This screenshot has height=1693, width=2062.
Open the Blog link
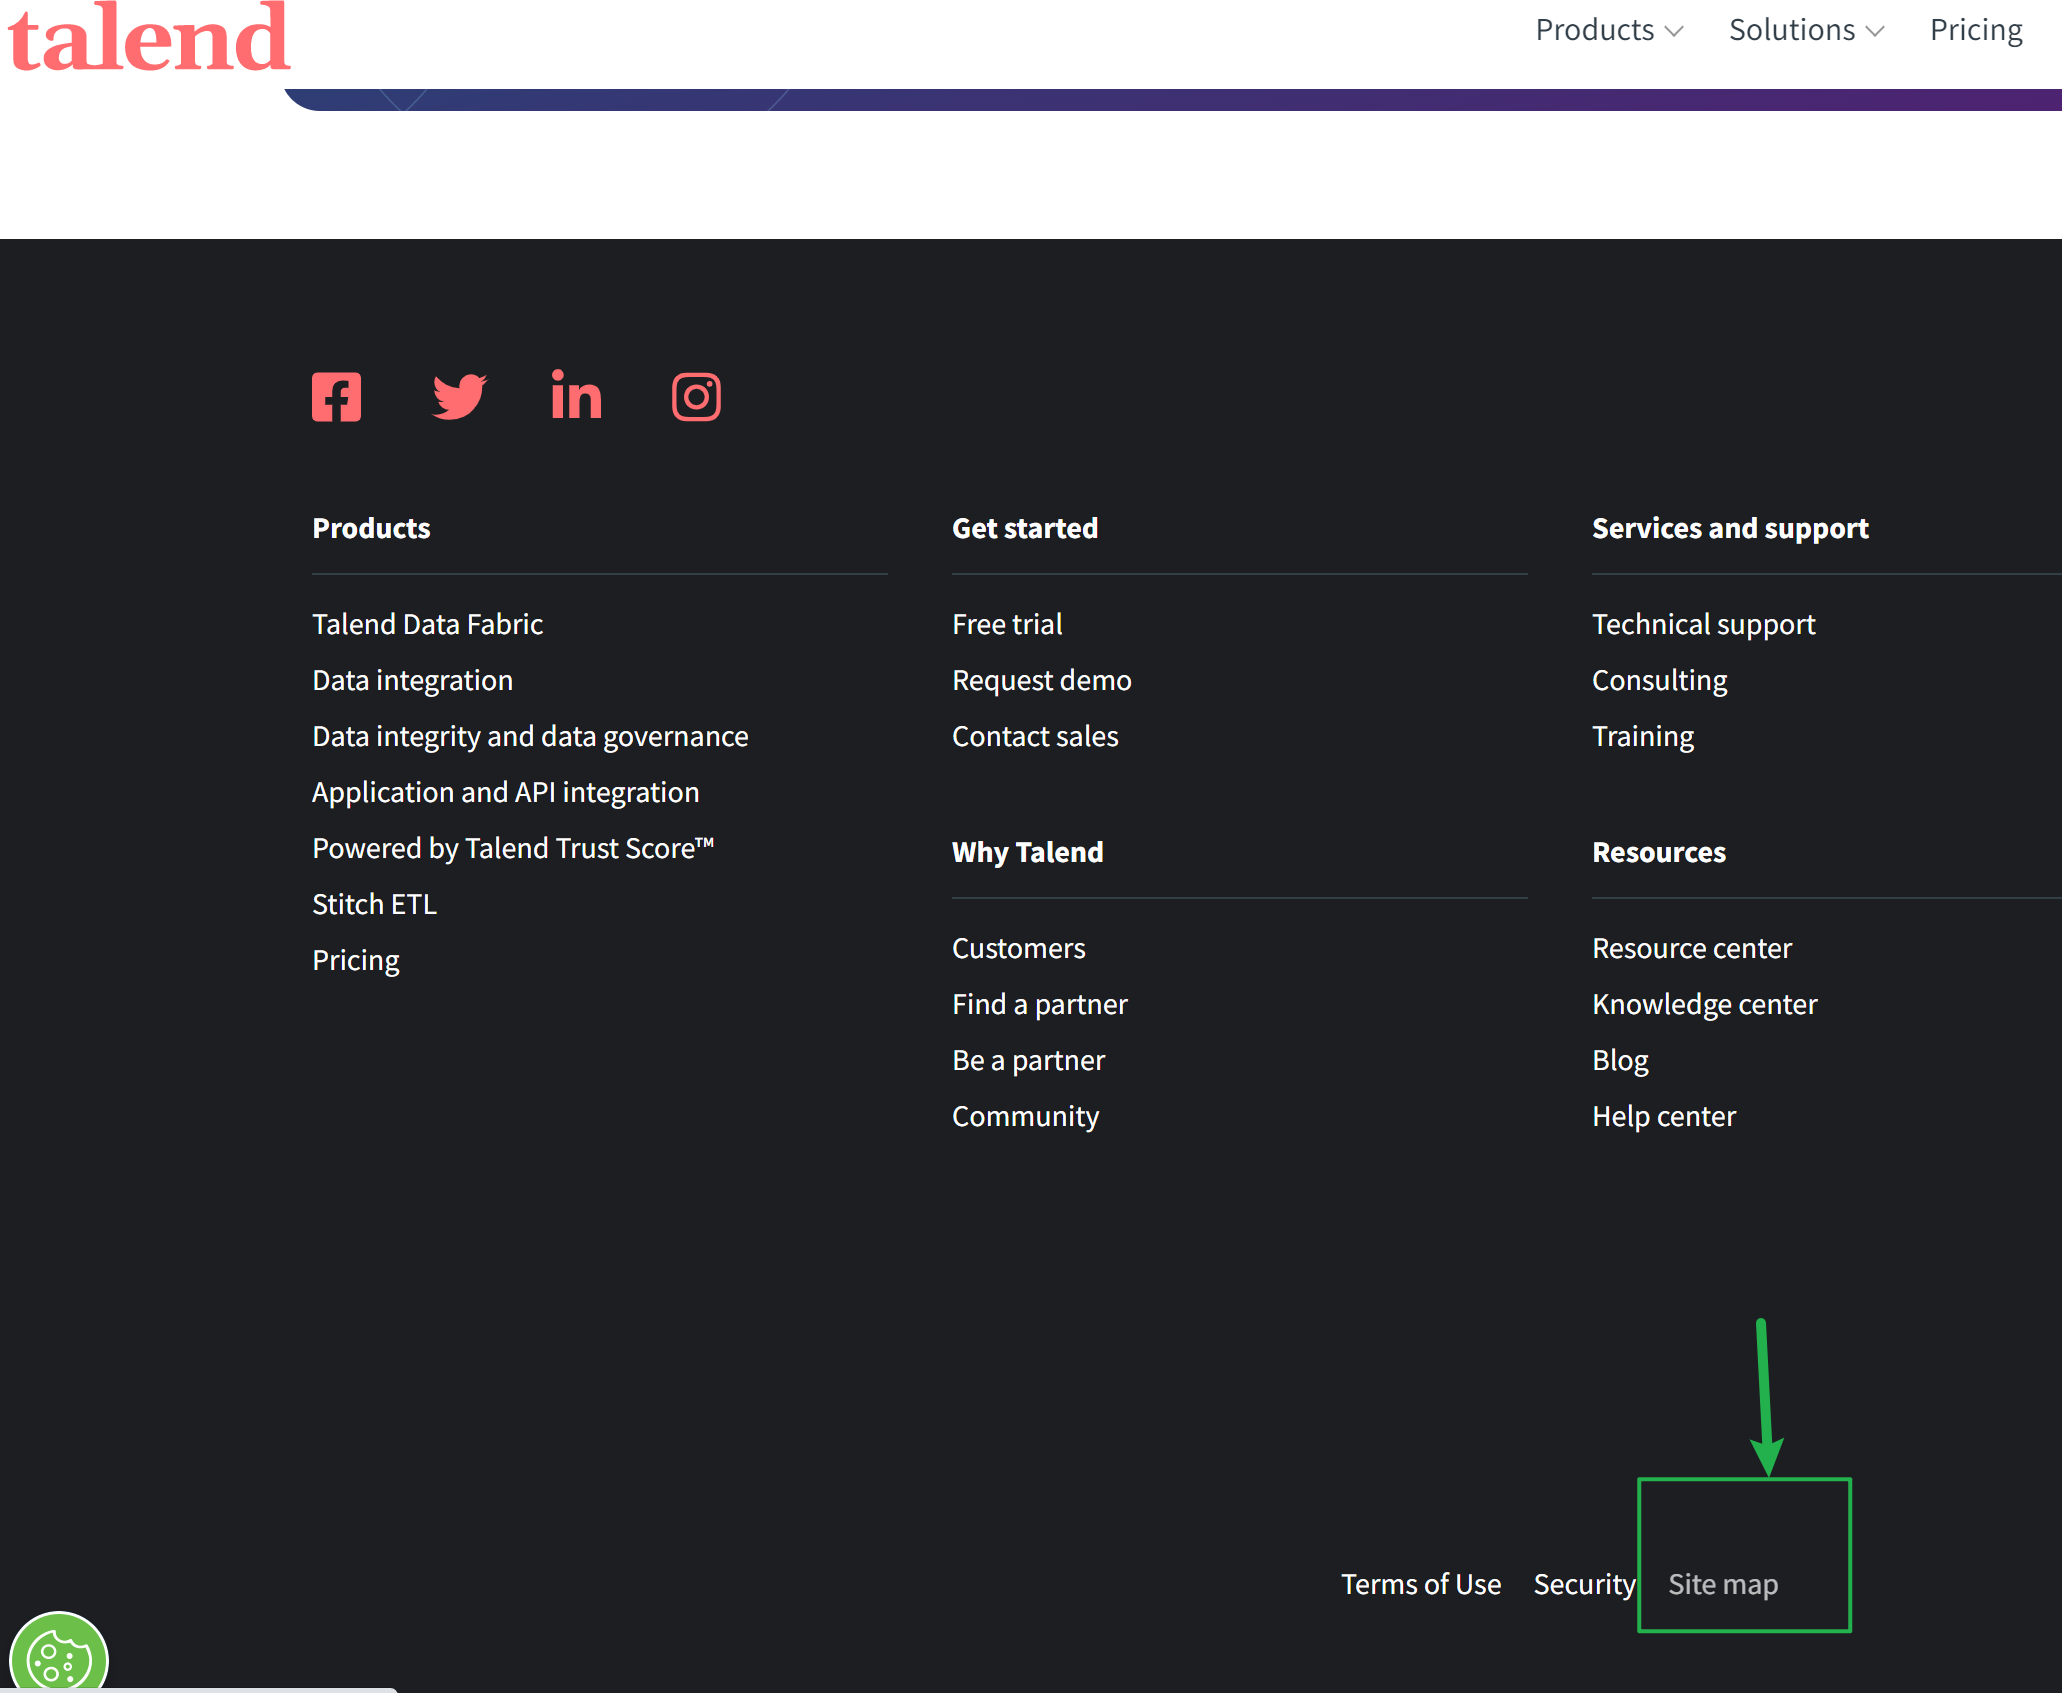tap(1619, 1060)
